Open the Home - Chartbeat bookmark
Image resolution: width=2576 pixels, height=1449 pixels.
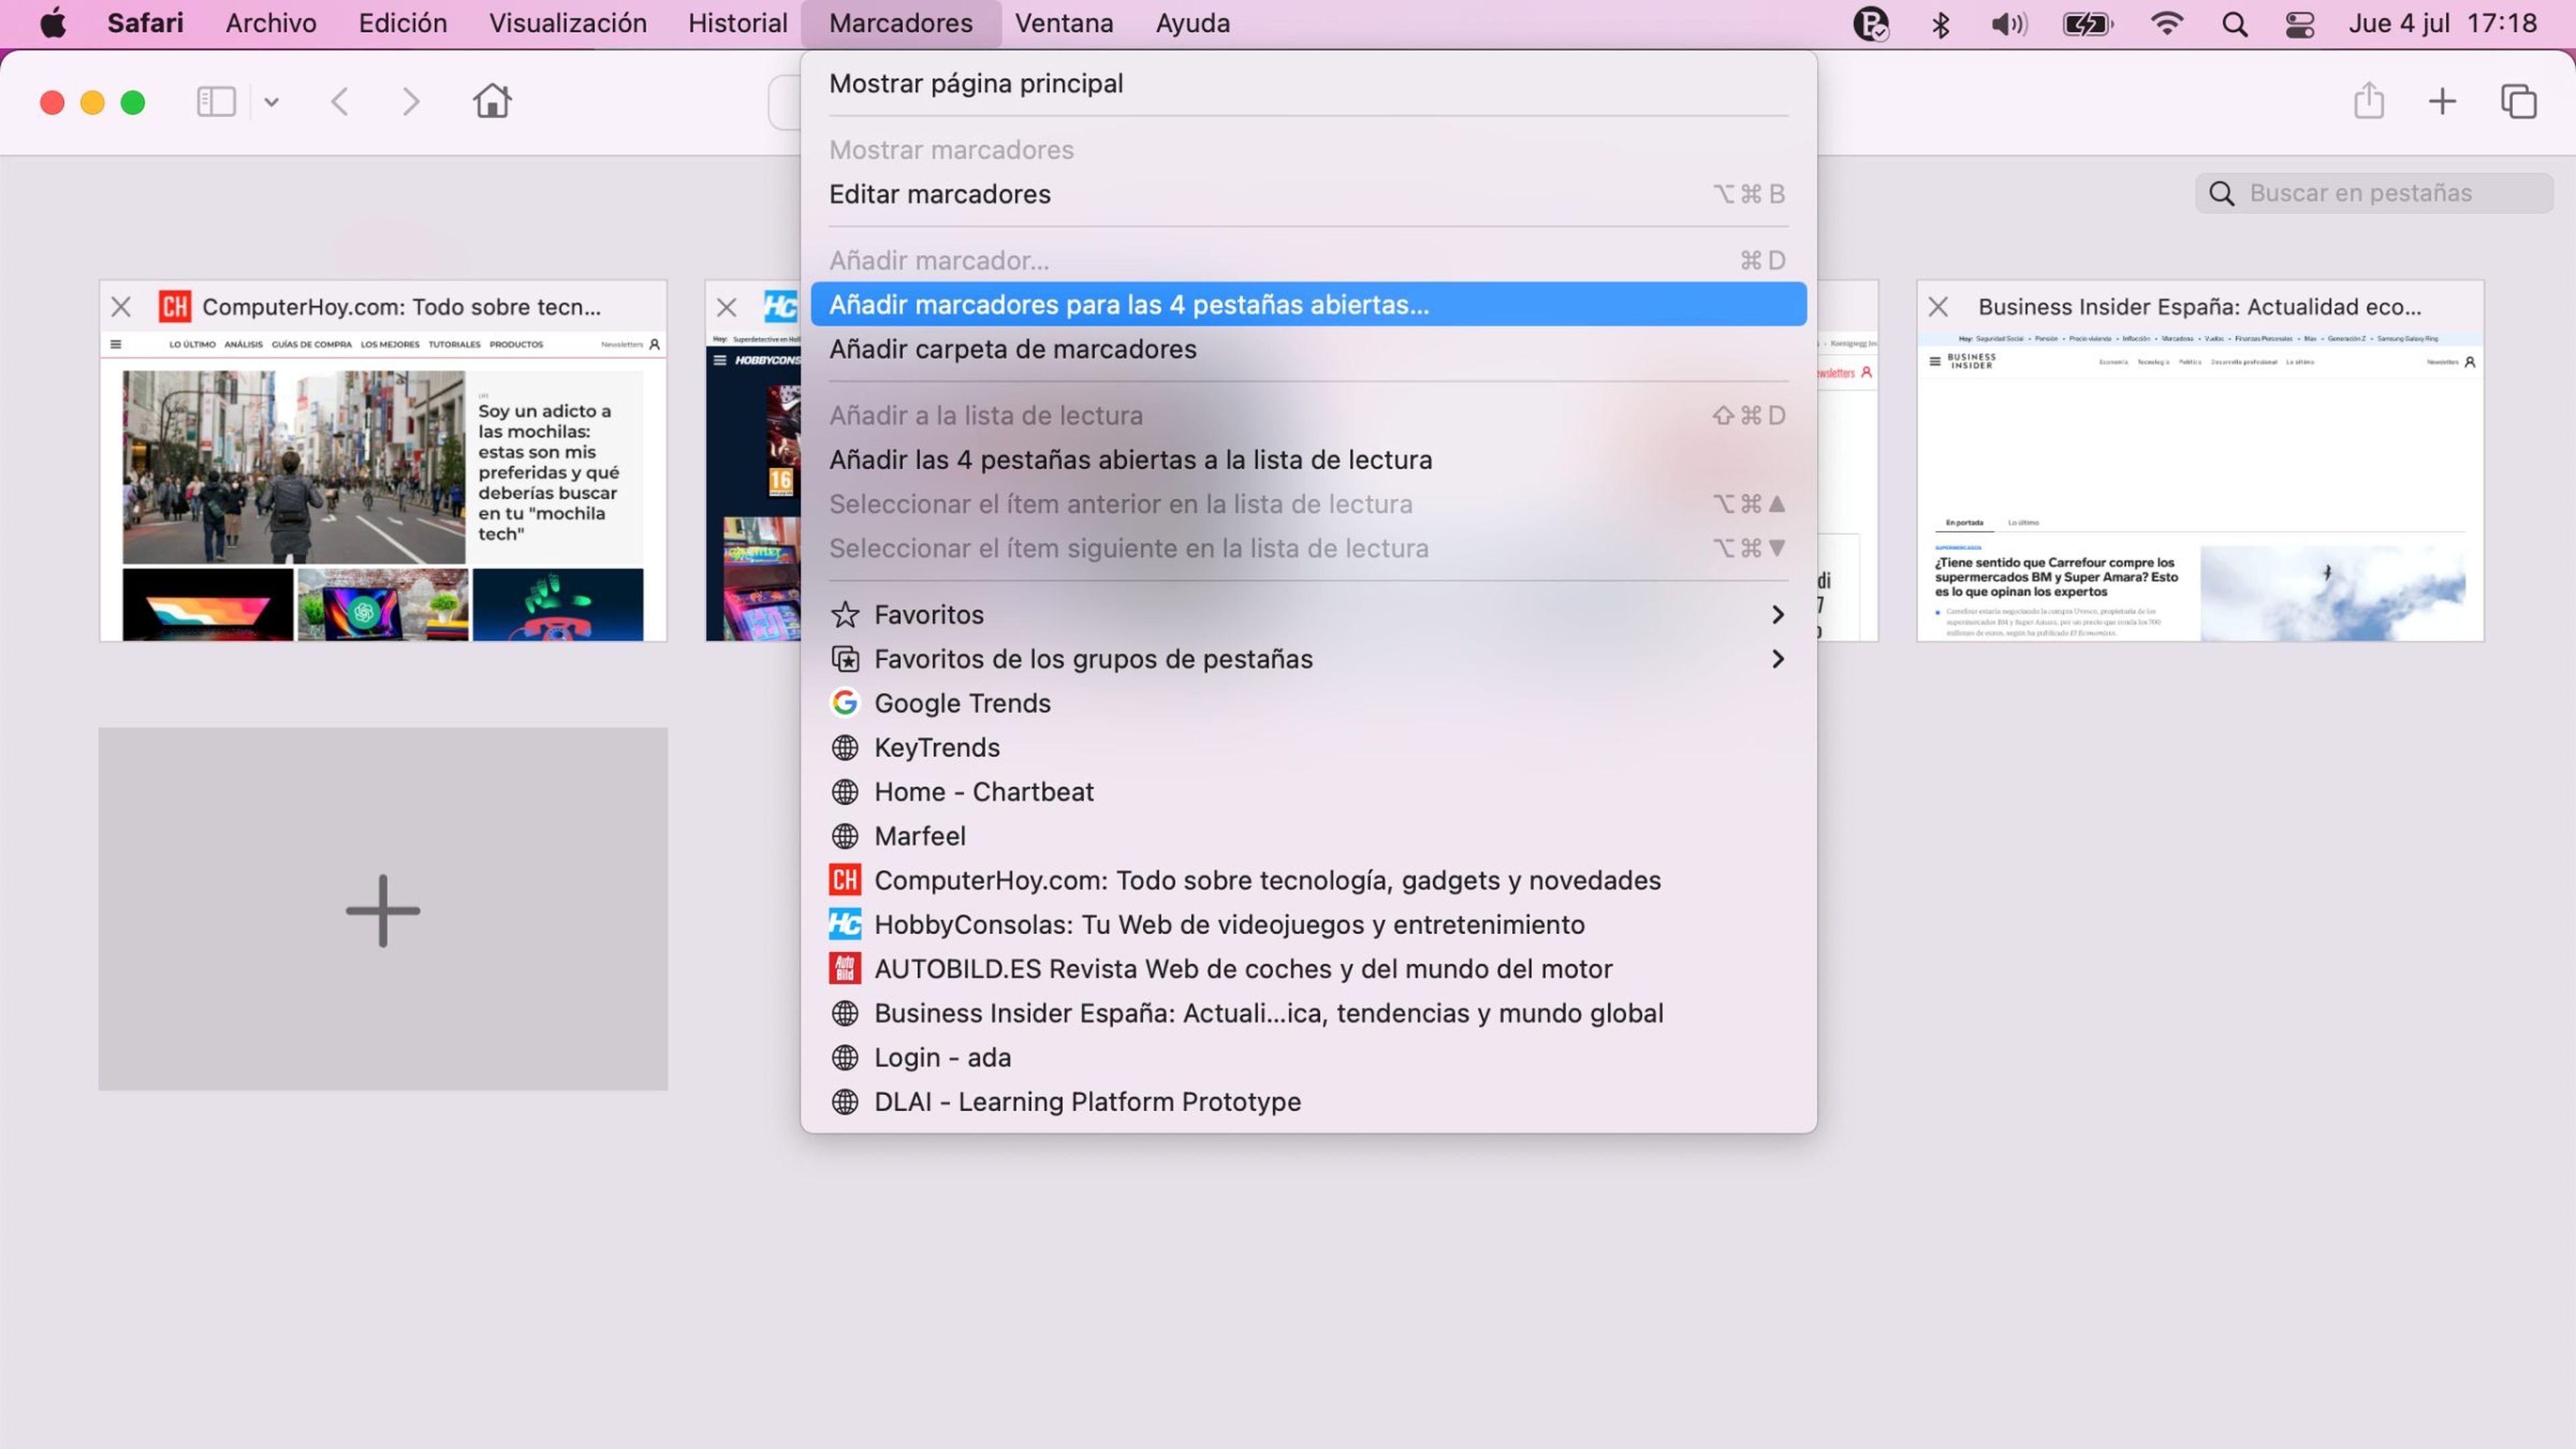point(1308,792)
